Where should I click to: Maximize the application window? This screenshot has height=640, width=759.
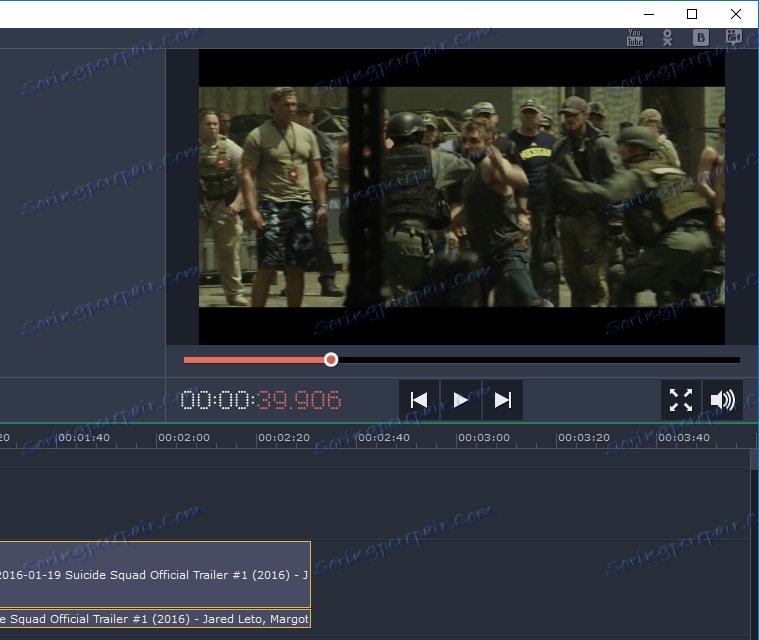692,14
